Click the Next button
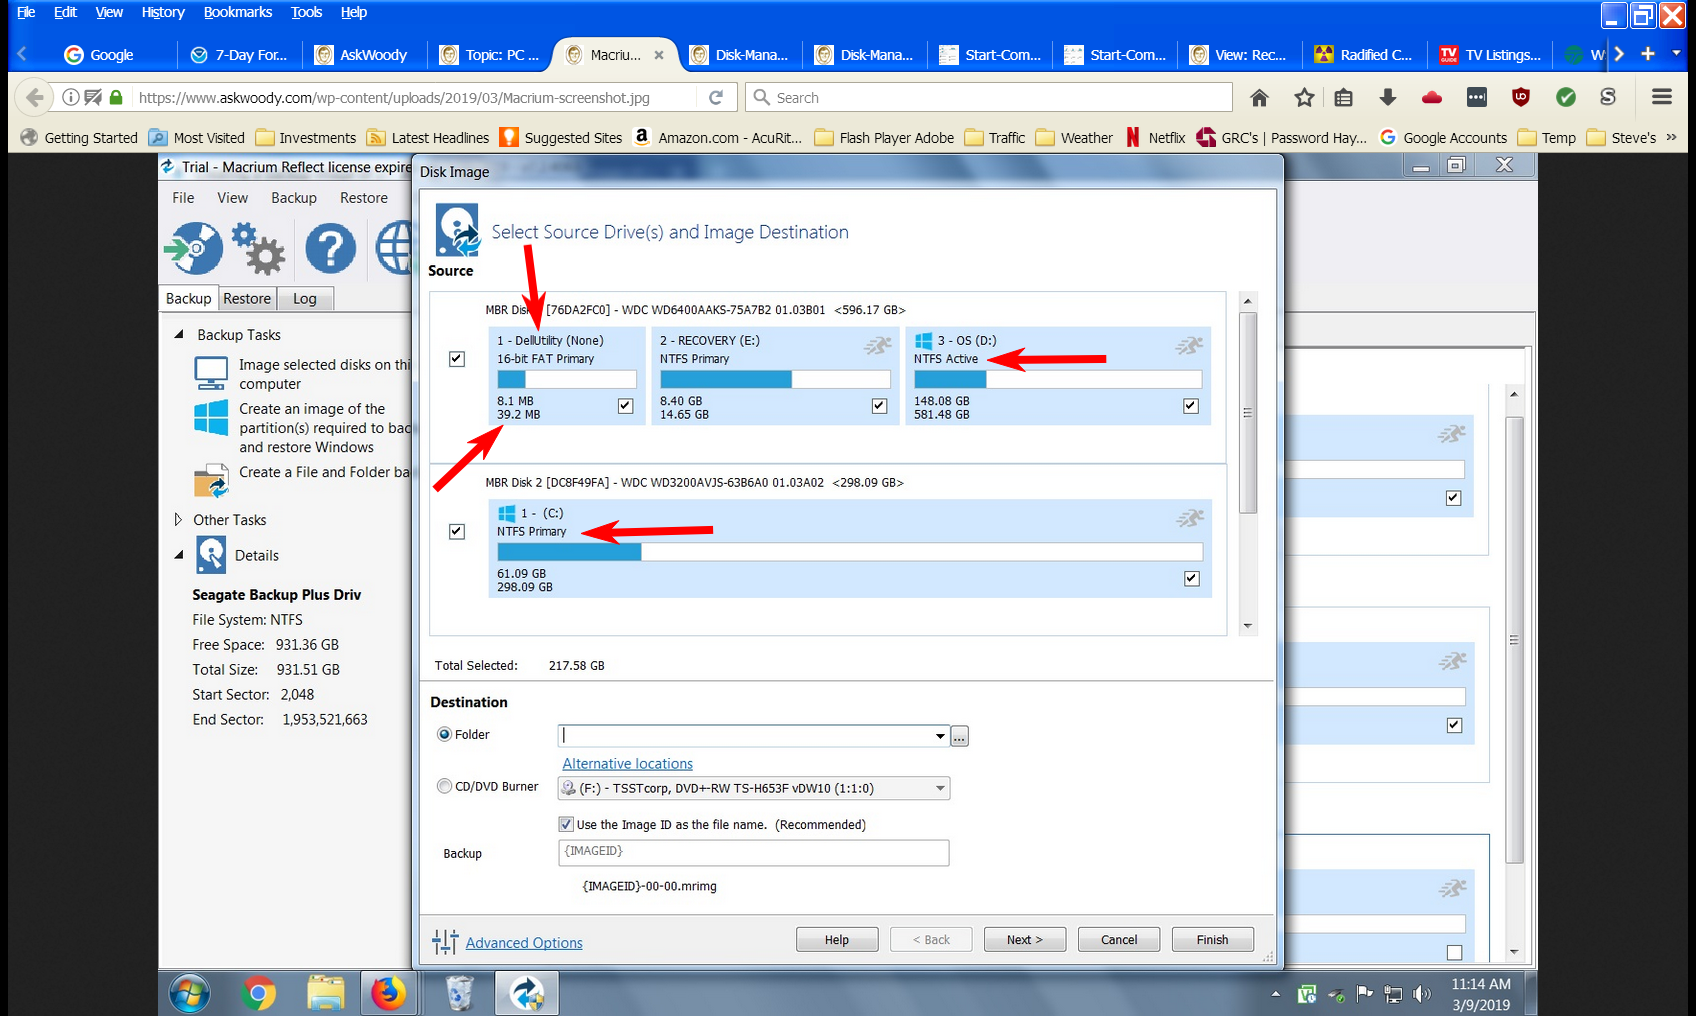 [1024, 940]
